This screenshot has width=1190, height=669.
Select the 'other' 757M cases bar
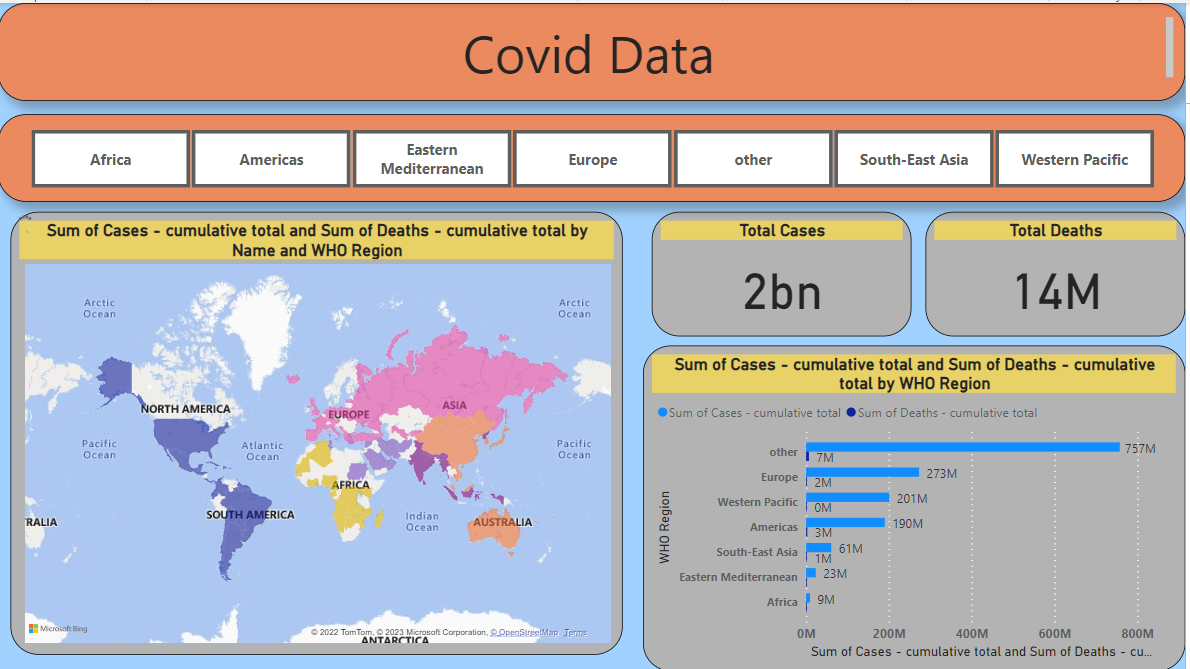pos(962,448)
